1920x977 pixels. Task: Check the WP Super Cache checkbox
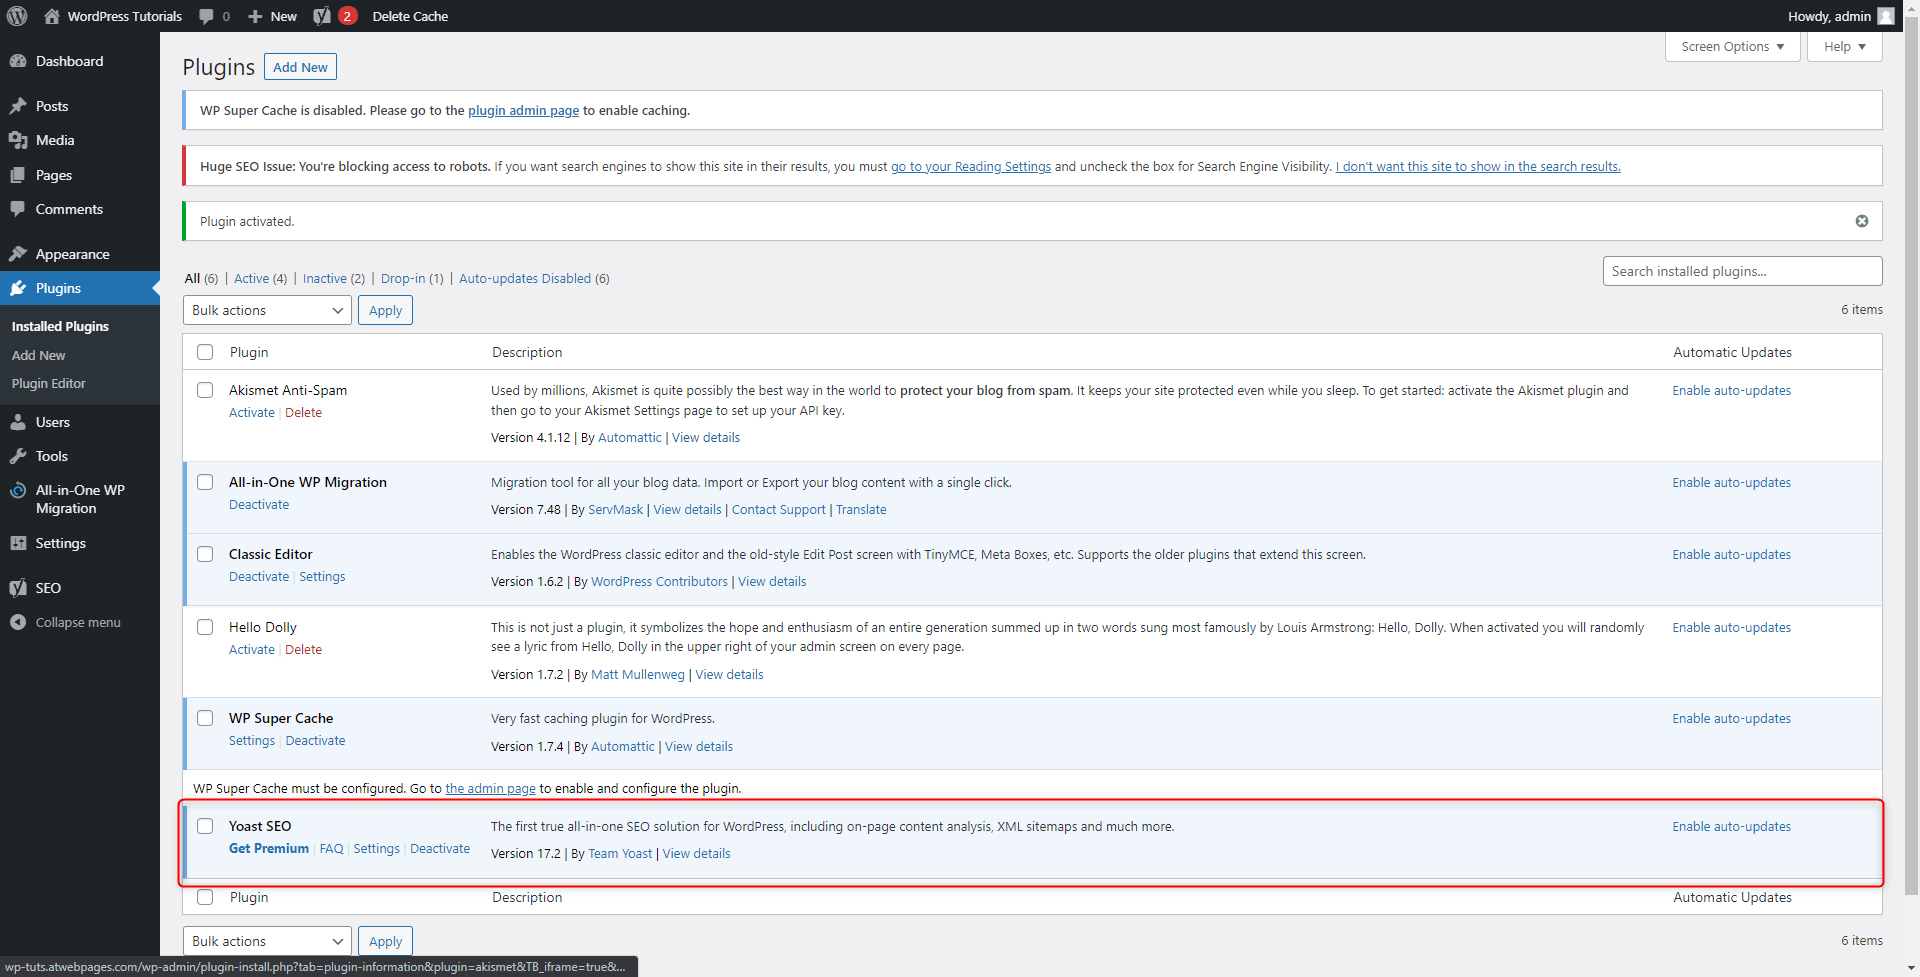[205, 718]
